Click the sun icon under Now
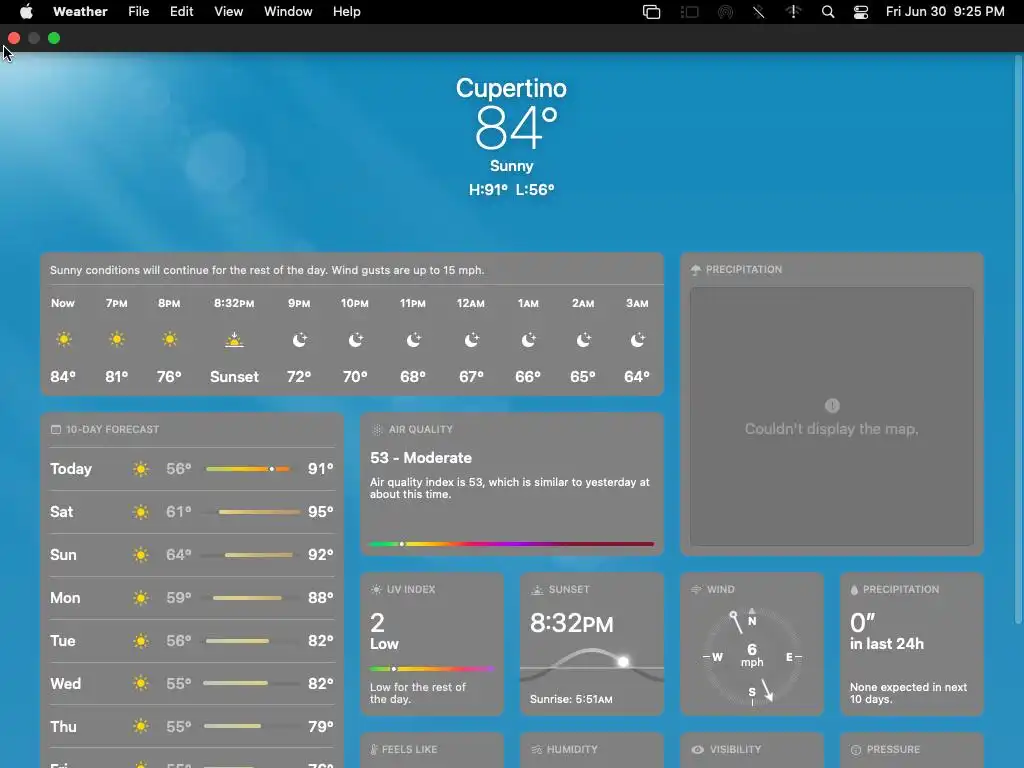 63,339
